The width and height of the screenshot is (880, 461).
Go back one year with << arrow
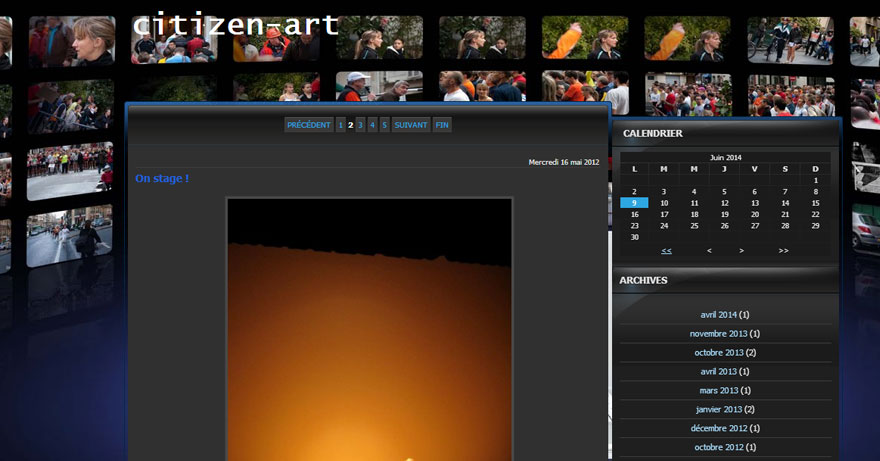tap(666, 251)
